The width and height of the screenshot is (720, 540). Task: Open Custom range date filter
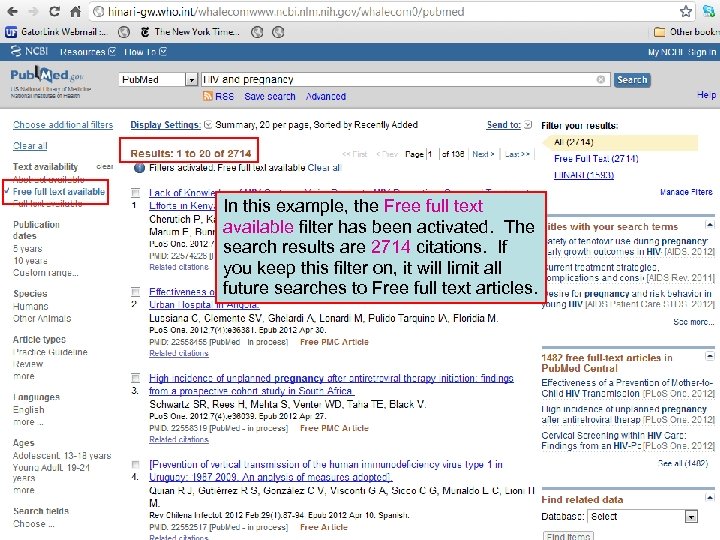tap(45, 273)
